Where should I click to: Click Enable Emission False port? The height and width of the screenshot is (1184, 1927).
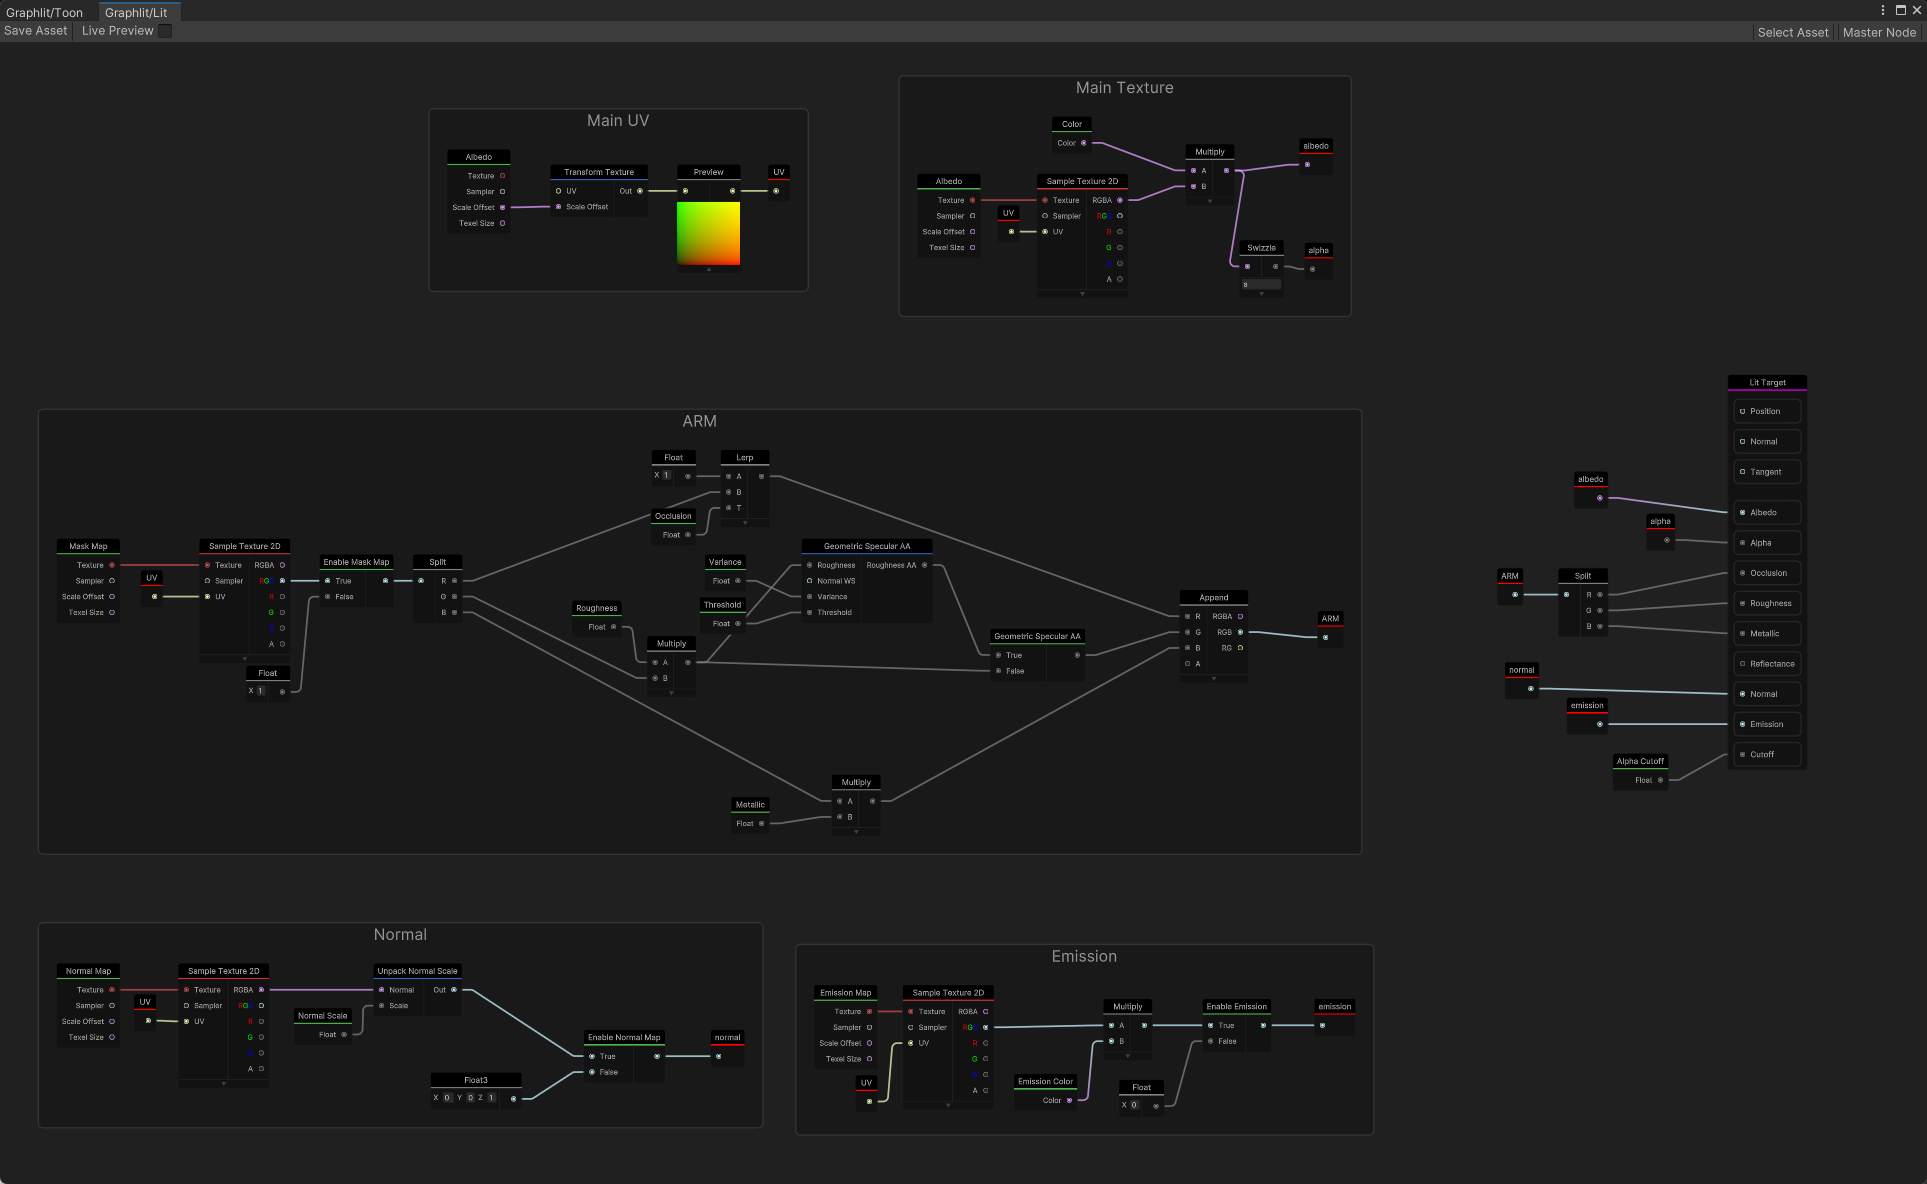pos(1210,1041)
